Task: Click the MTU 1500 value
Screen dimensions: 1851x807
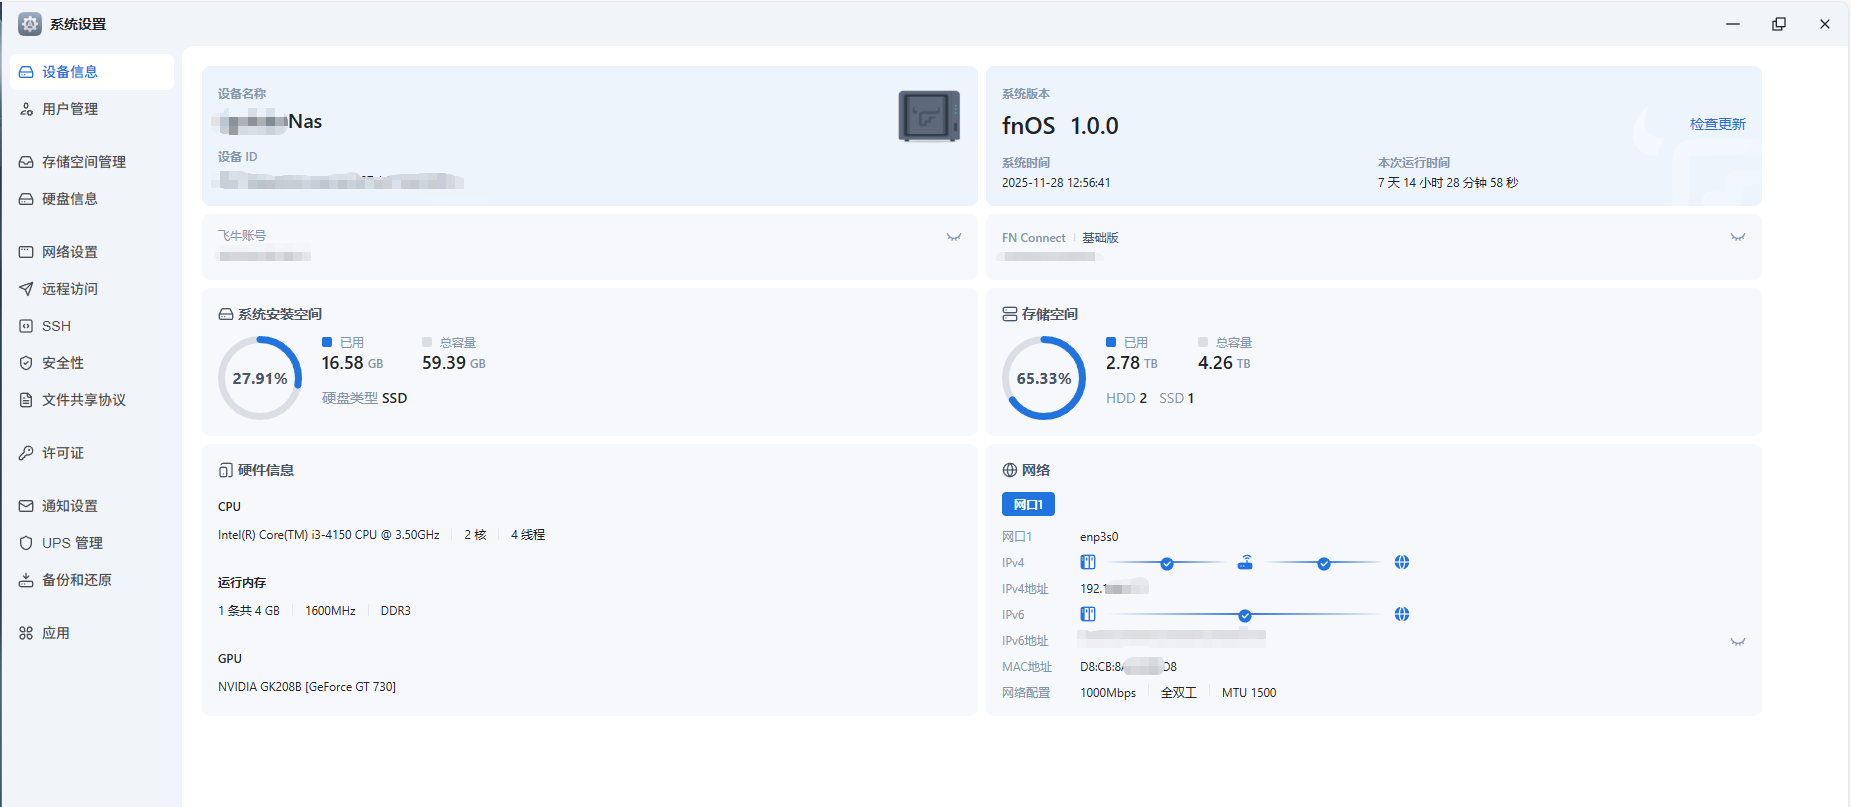Action: (x=1249, y=693)
